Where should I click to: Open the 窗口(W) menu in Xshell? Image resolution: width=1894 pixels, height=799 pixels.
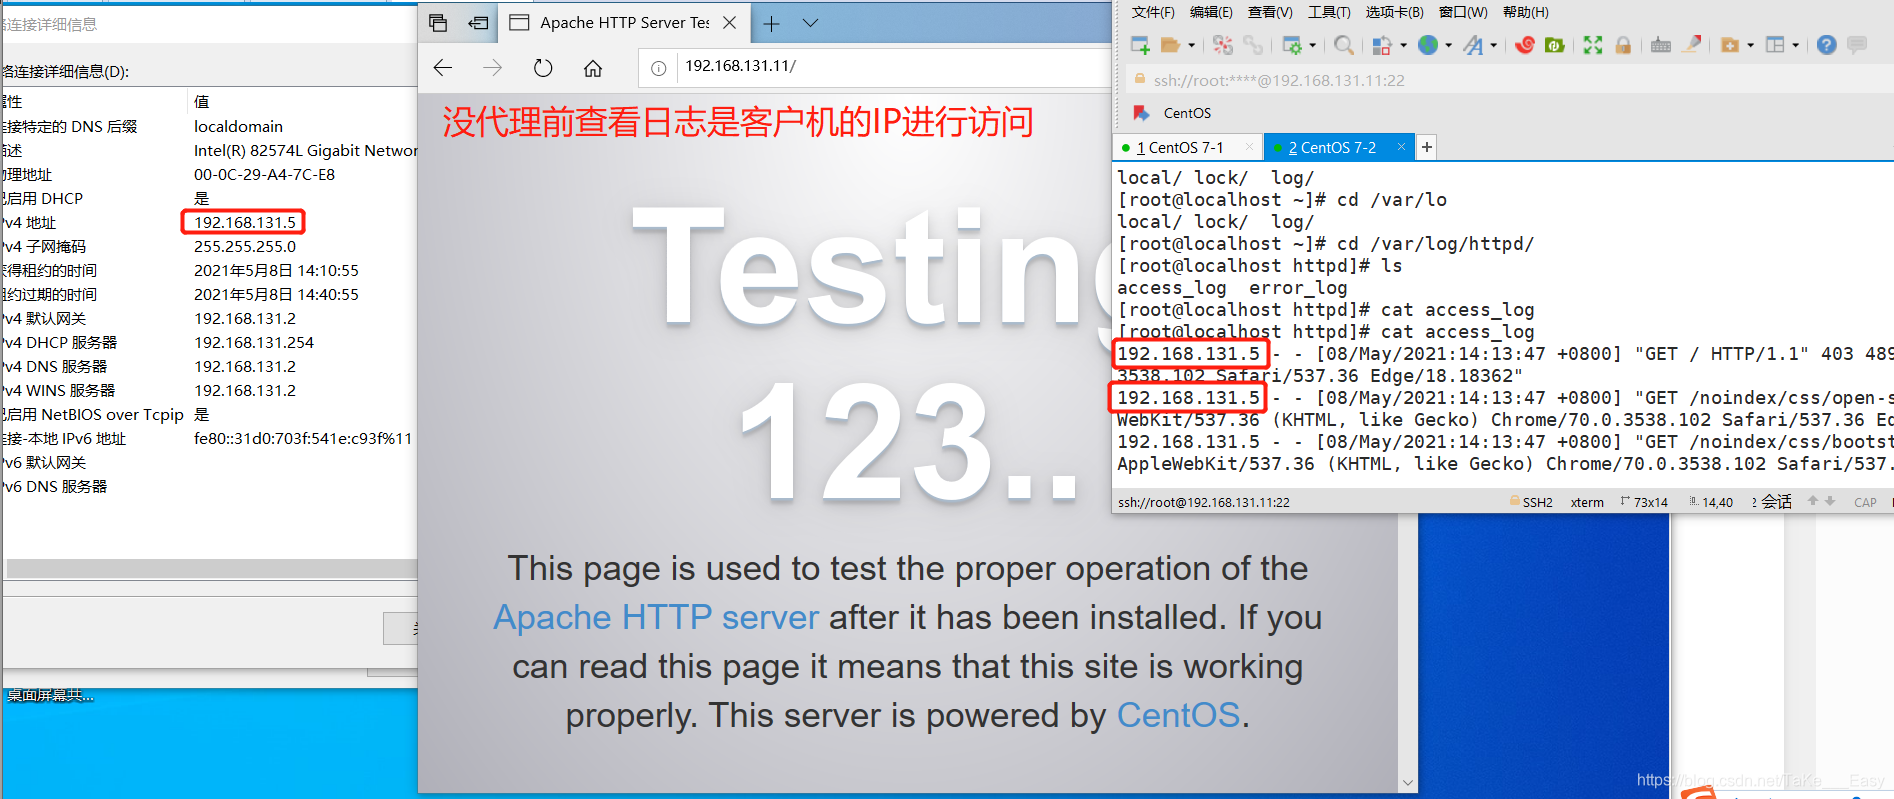click(1463, 12)
